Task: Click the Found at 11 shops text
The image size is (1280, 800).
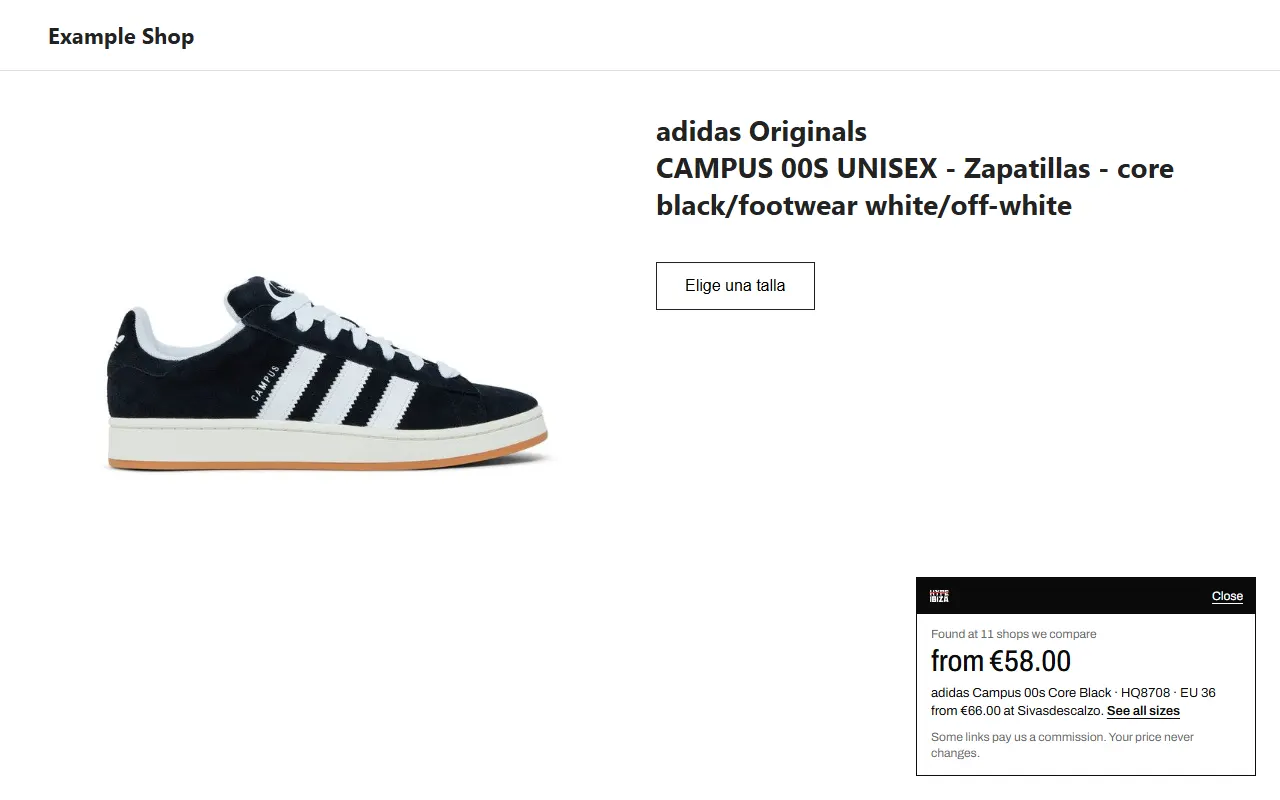Action: tap(1013, 634)
